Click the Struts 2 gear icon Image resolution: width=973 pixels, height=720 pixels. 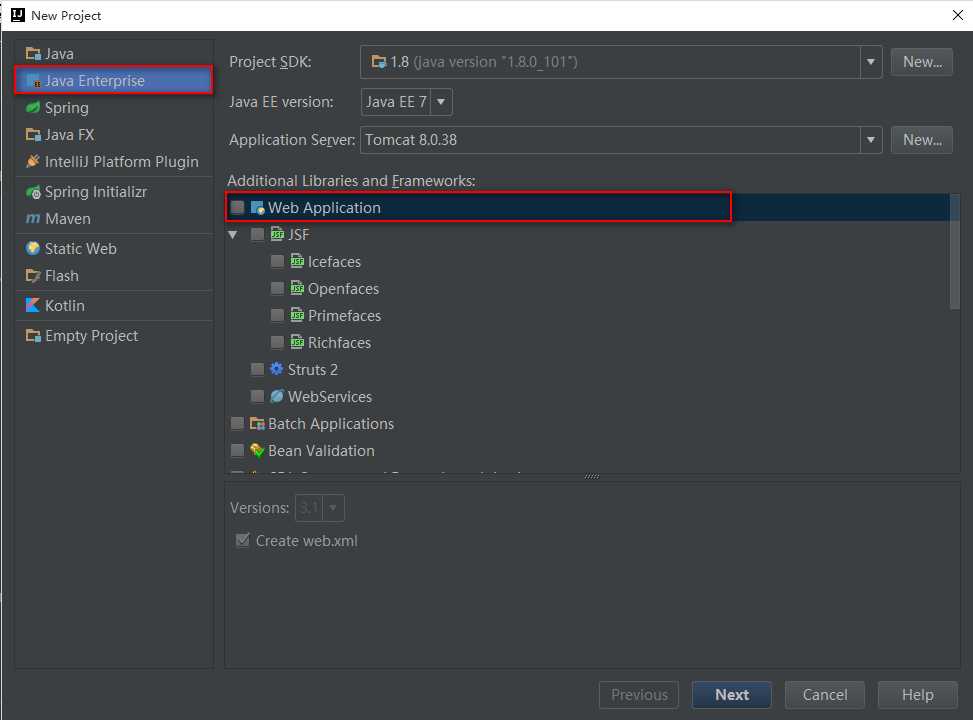(277, 369)
